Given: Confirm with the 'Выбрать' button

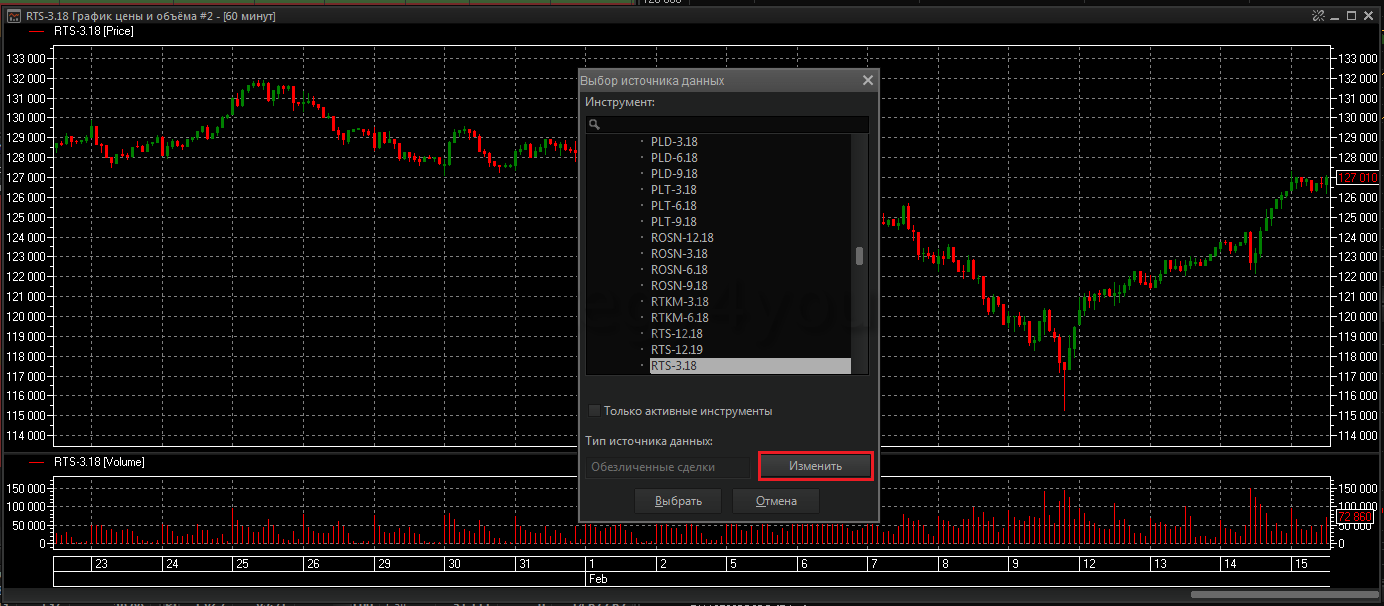Looking at the screenshot, I should pos(678,501).
